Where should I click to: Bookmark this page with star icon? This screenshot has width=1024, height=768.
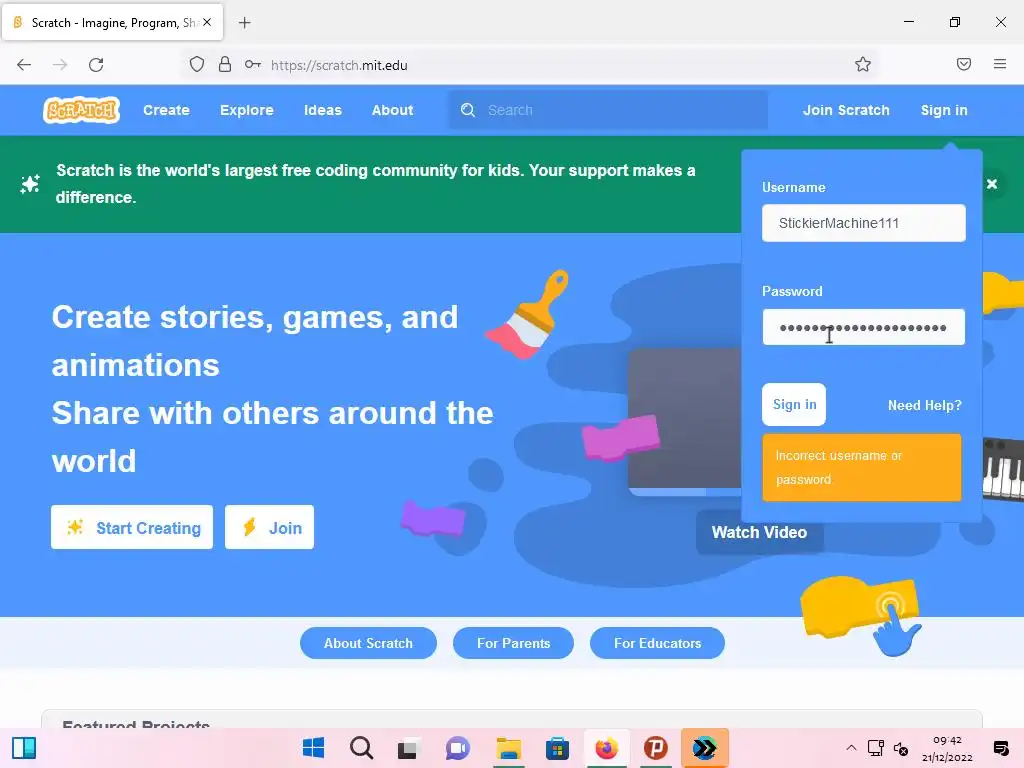(863, 64)
